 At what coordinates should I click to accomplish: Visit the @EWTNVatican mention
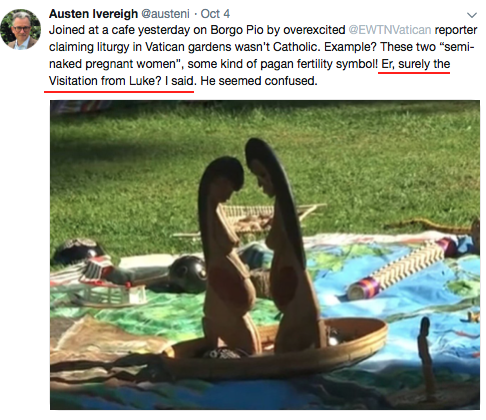390,30
